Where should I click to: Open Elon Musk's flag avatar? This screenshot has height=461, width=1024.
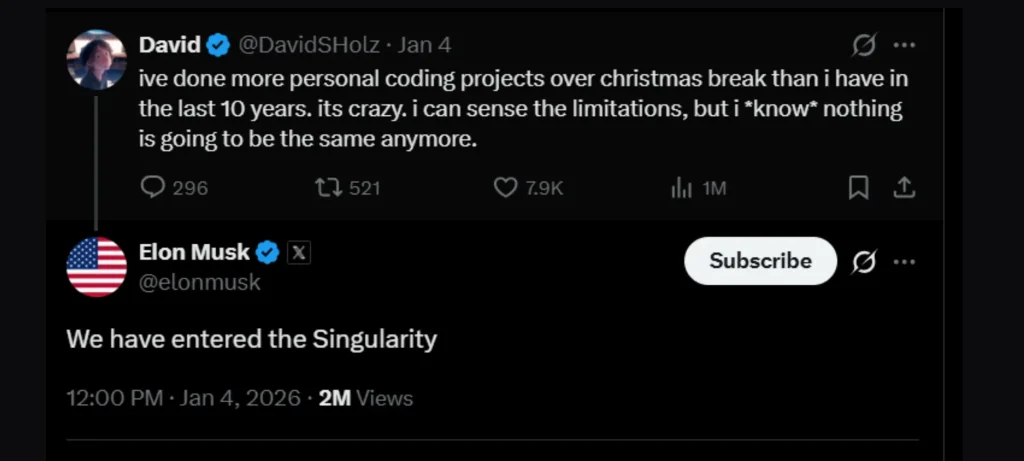pyautogui.click(x=96, y=267)
